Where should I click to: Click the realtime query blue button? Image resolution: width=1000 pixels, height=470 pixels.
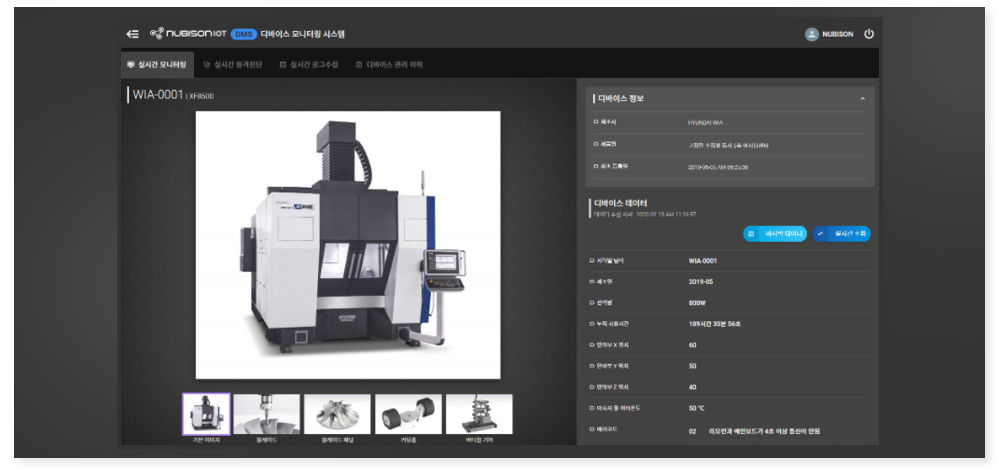tap(841, 234)
